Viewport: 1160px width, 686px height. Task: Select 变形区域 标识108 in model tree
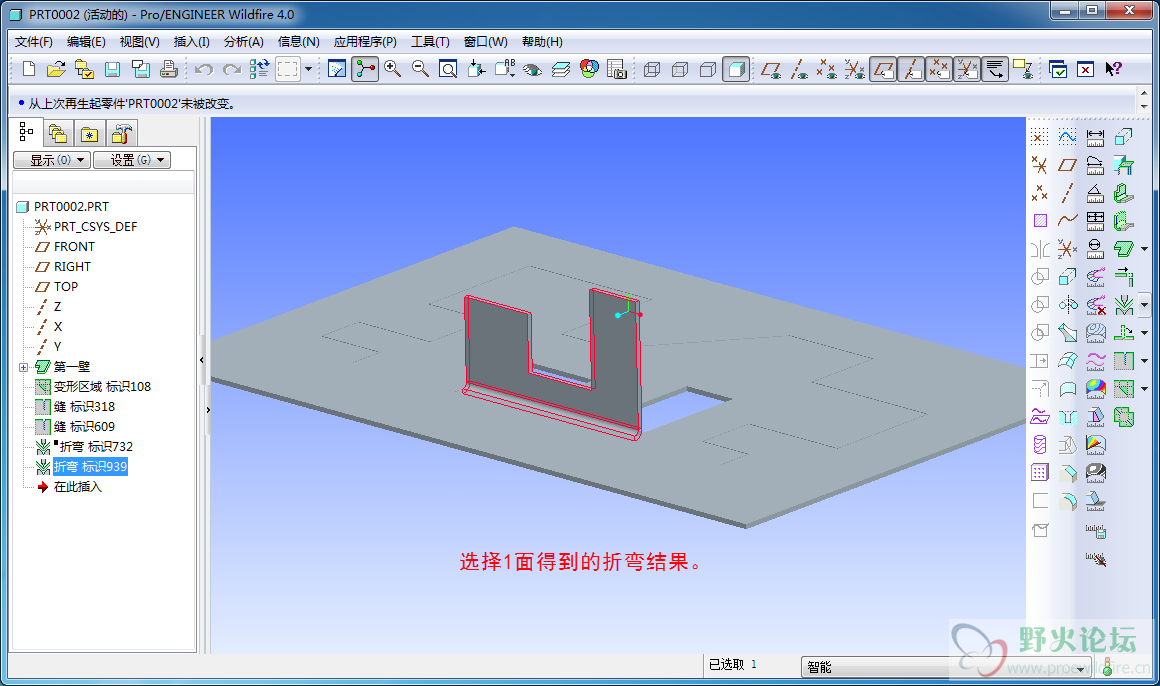point(102,387)
